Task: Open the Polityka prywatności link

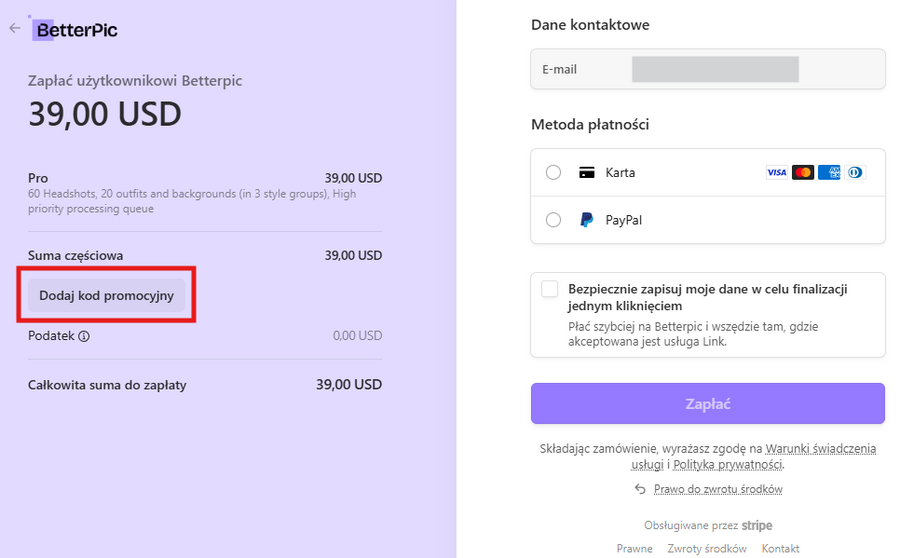Action: pyautogui.click(x=727, y=465)
